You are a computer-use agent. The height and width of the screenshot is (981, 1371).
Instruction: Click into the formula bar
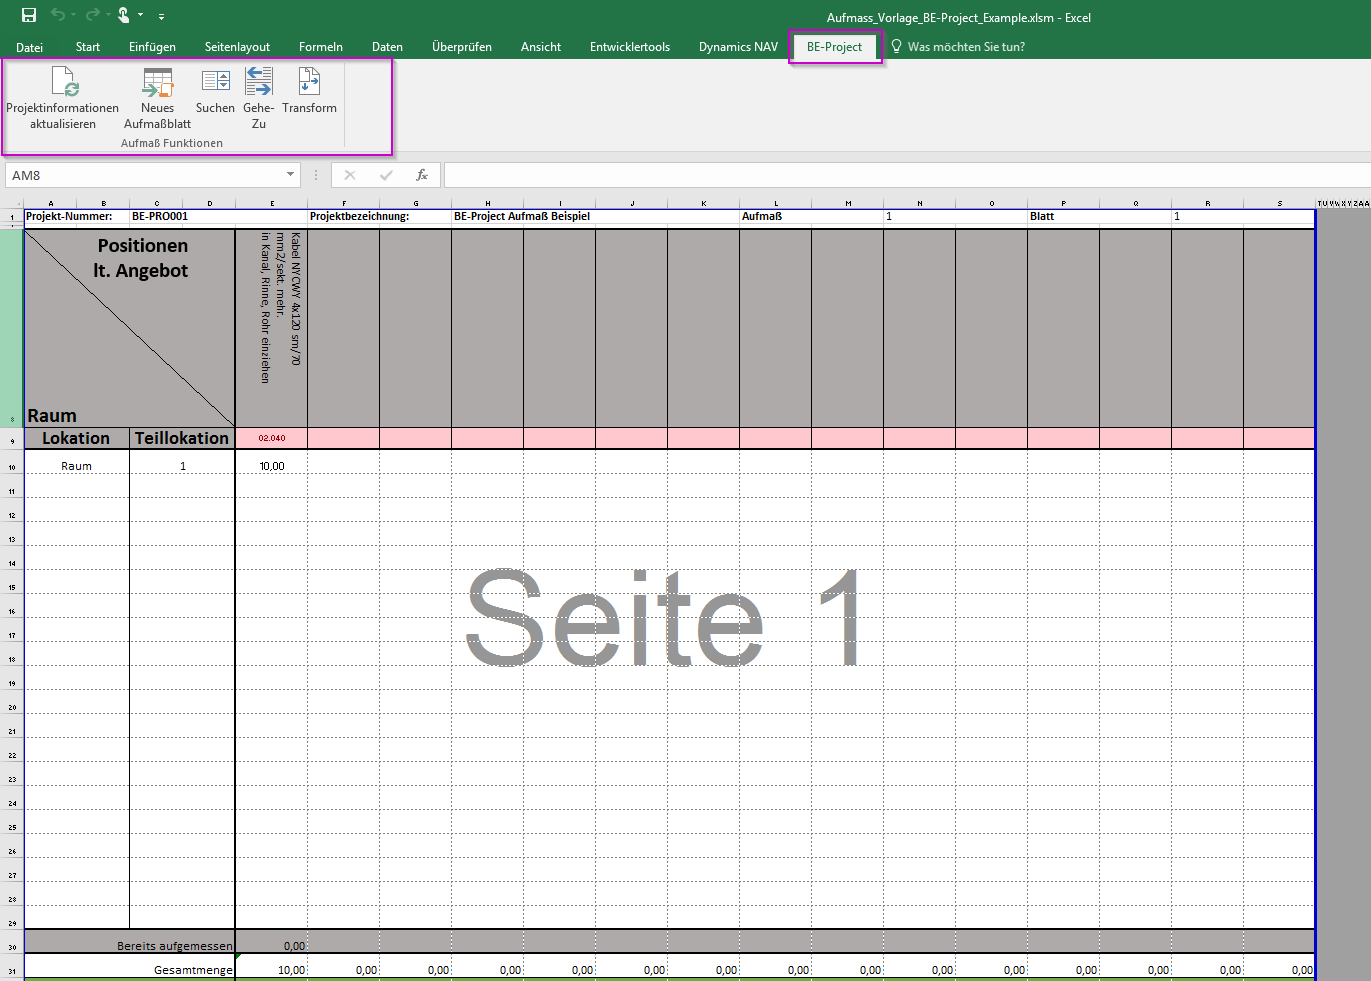coord(900,175)
